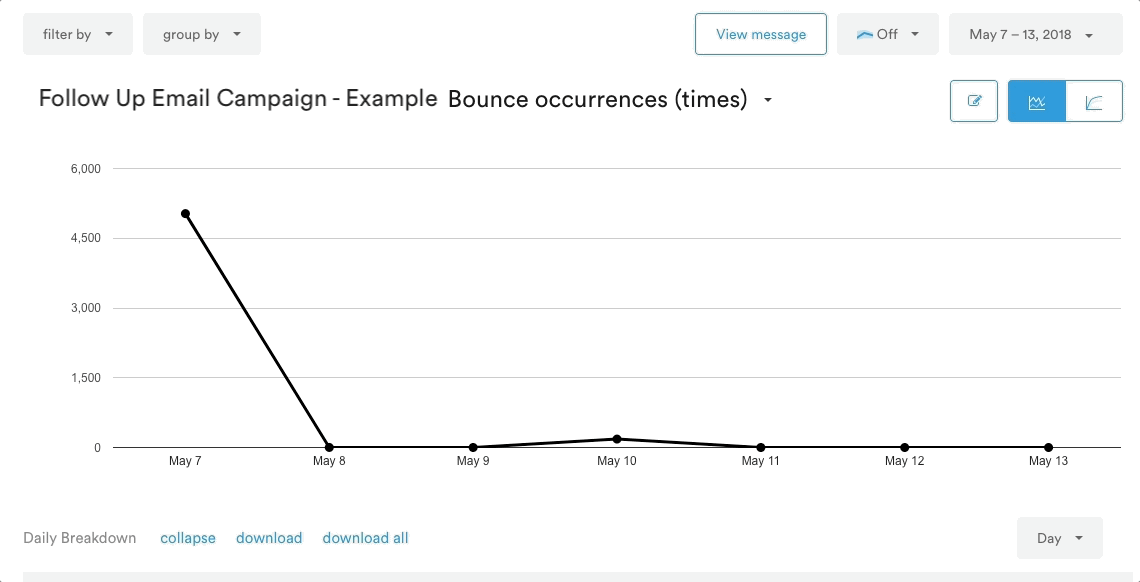1140x582 pixels.
Task: Open the filter by dropdown
Action: [78, 34]
